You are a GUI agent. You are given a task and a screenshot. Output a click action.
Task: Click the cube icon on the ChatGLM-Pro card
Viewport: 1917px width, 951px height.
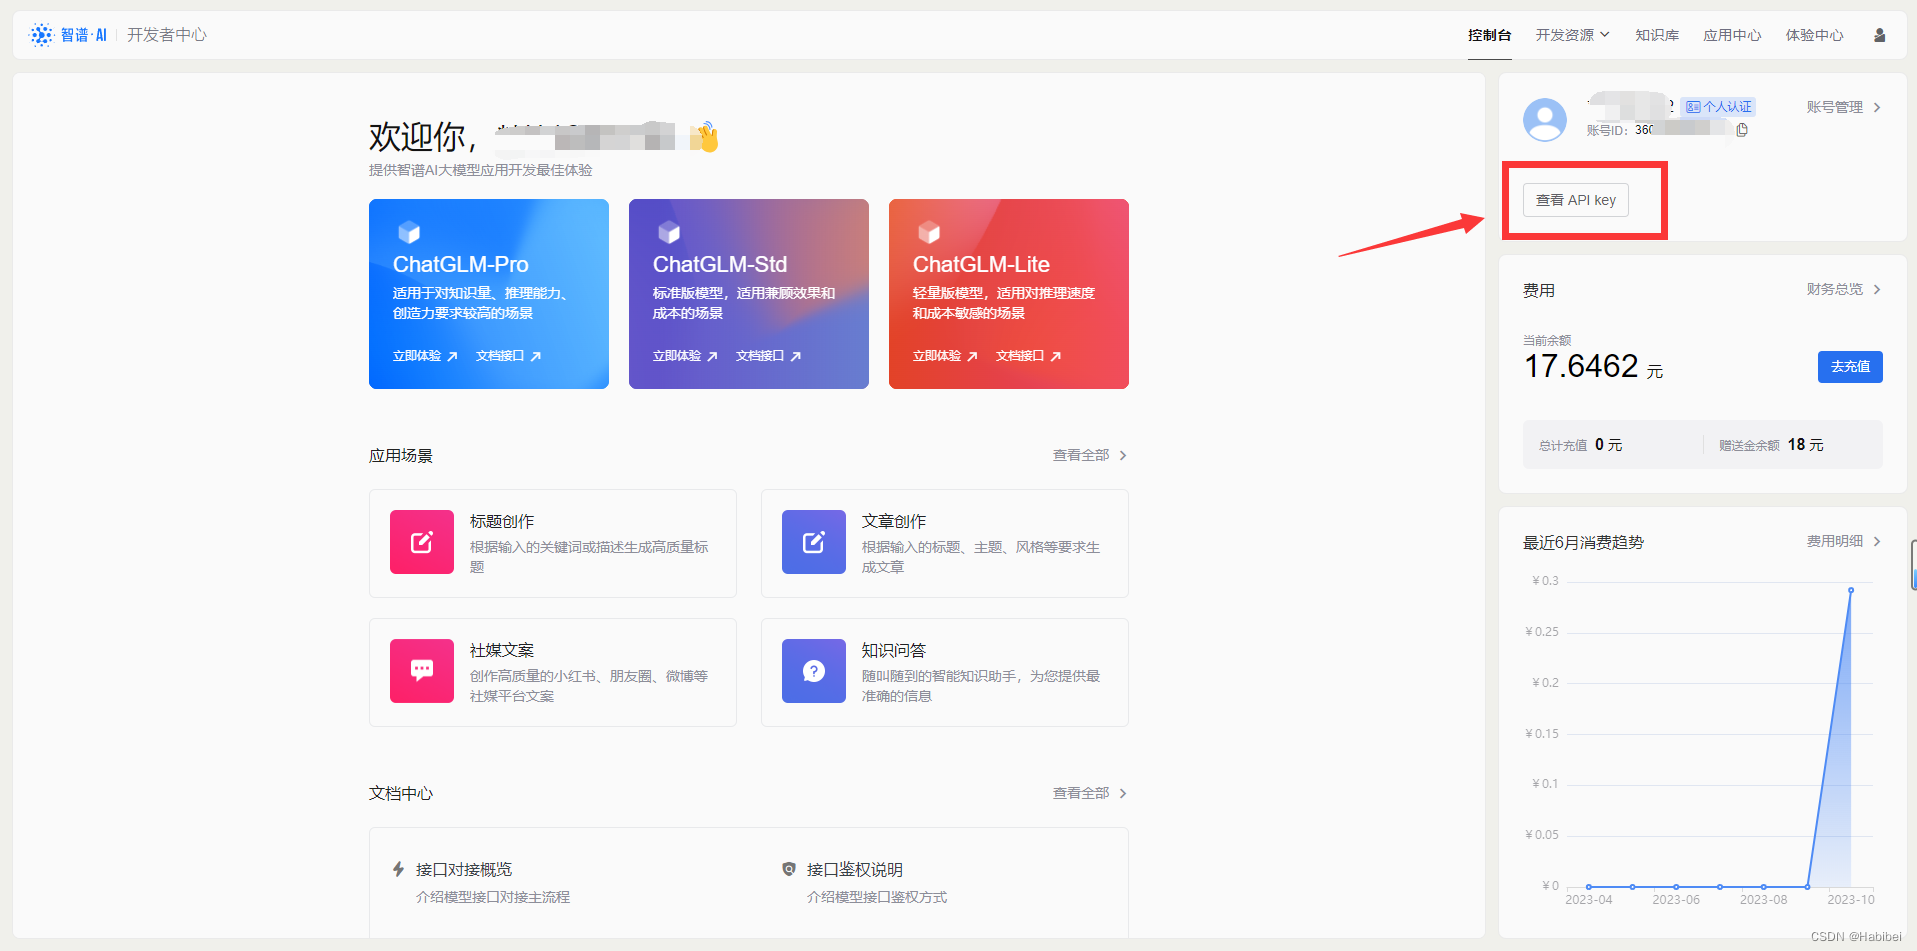tap(409, 231)
